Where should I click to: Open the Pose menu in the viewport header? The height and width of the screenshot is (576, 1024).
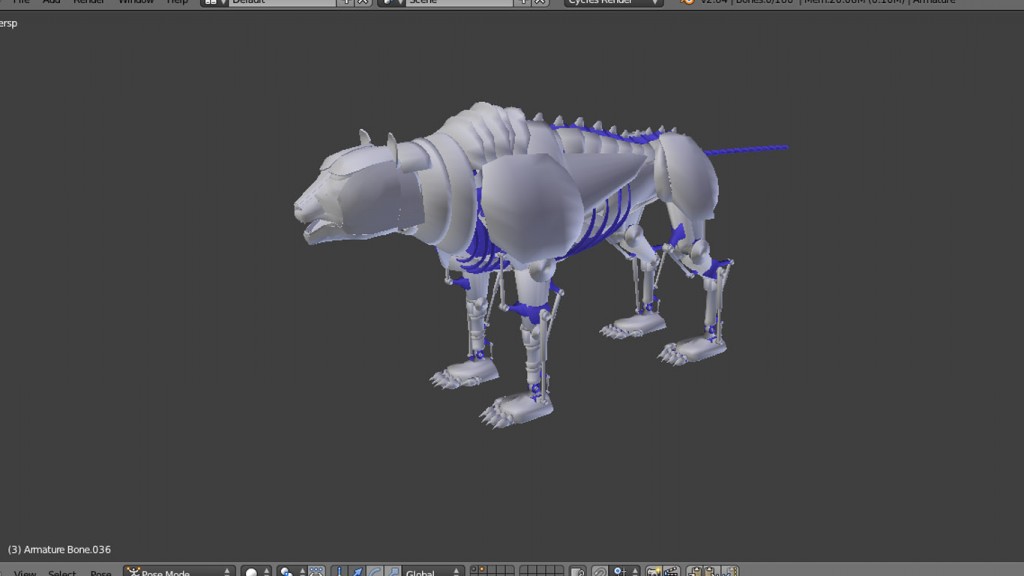pos(100,573)
